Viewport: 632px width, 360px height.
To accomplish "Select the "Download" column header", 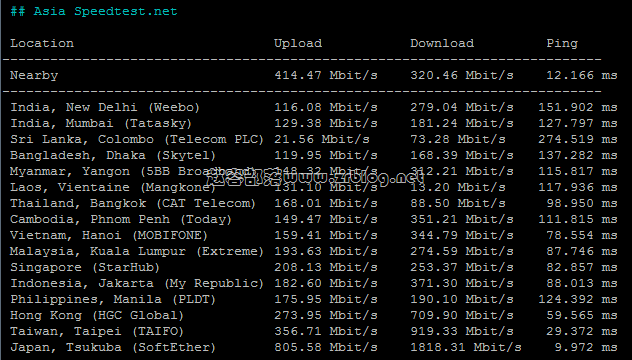I will [442, 43].
